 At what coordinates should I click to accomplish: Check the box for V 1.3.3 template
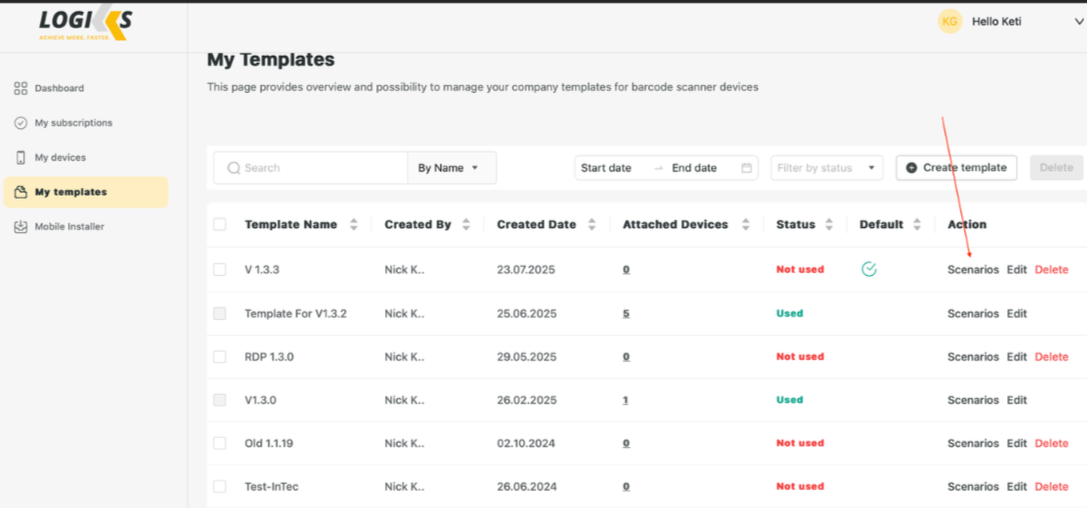click(x=220, y=270)
